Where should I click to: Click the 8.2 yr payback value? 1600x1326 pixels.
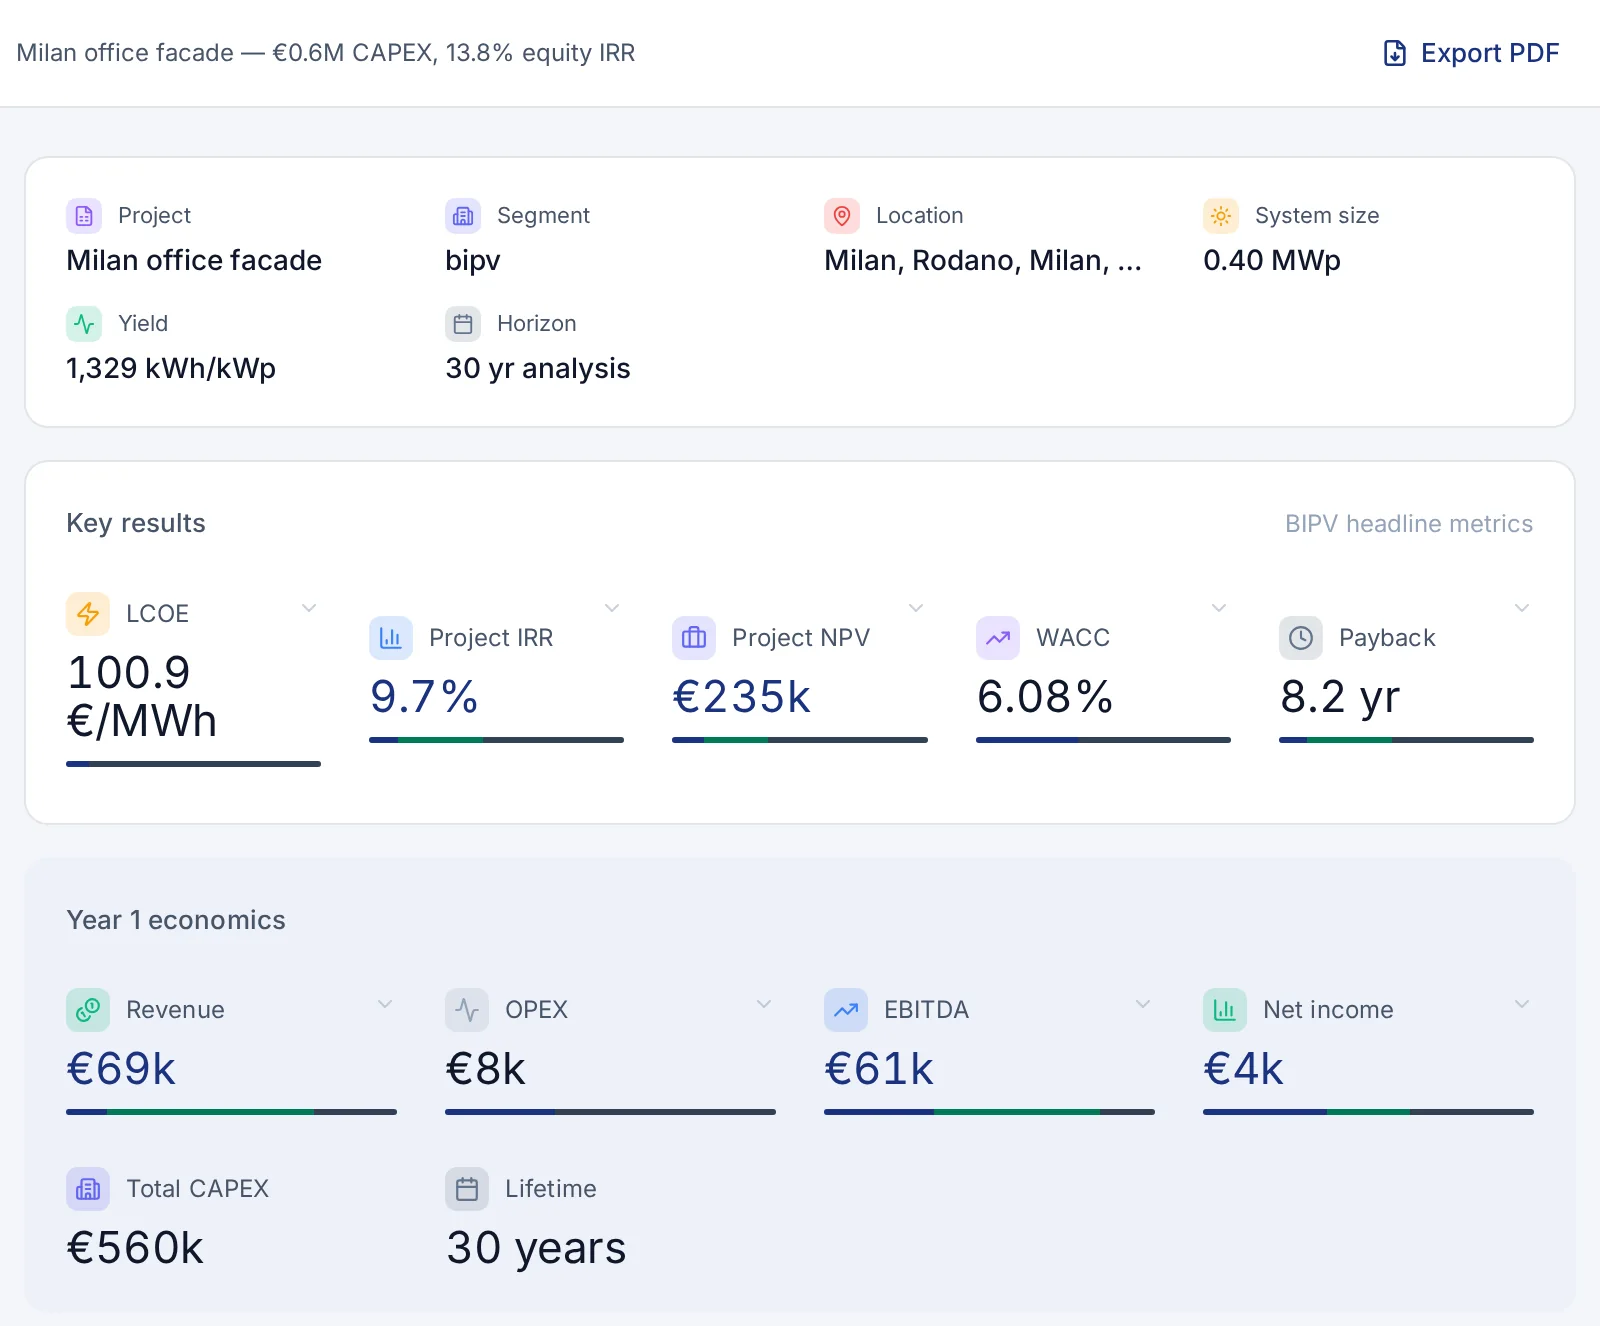click(1340, 697)
